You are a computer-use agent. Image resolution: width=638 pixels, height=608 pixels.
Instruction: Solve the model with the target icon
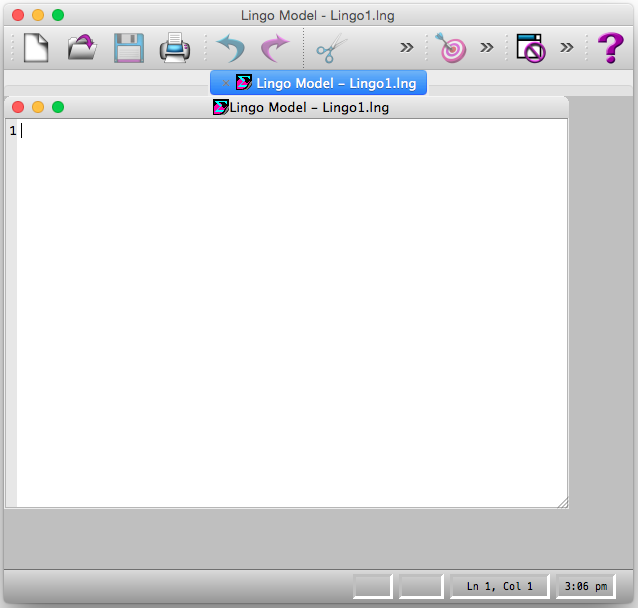coord(452,47)
